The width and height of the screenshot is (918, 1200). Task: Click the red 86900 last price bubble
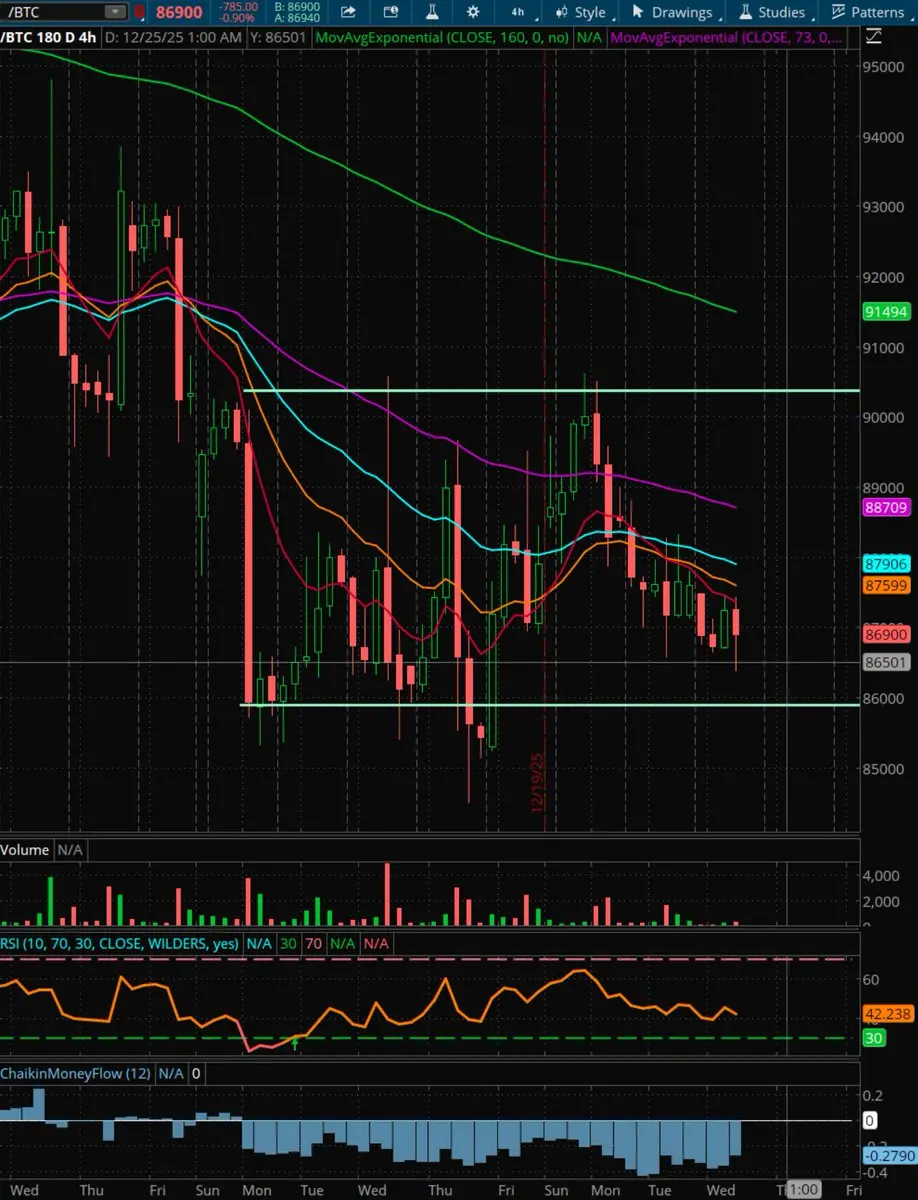tap(888, 634)
